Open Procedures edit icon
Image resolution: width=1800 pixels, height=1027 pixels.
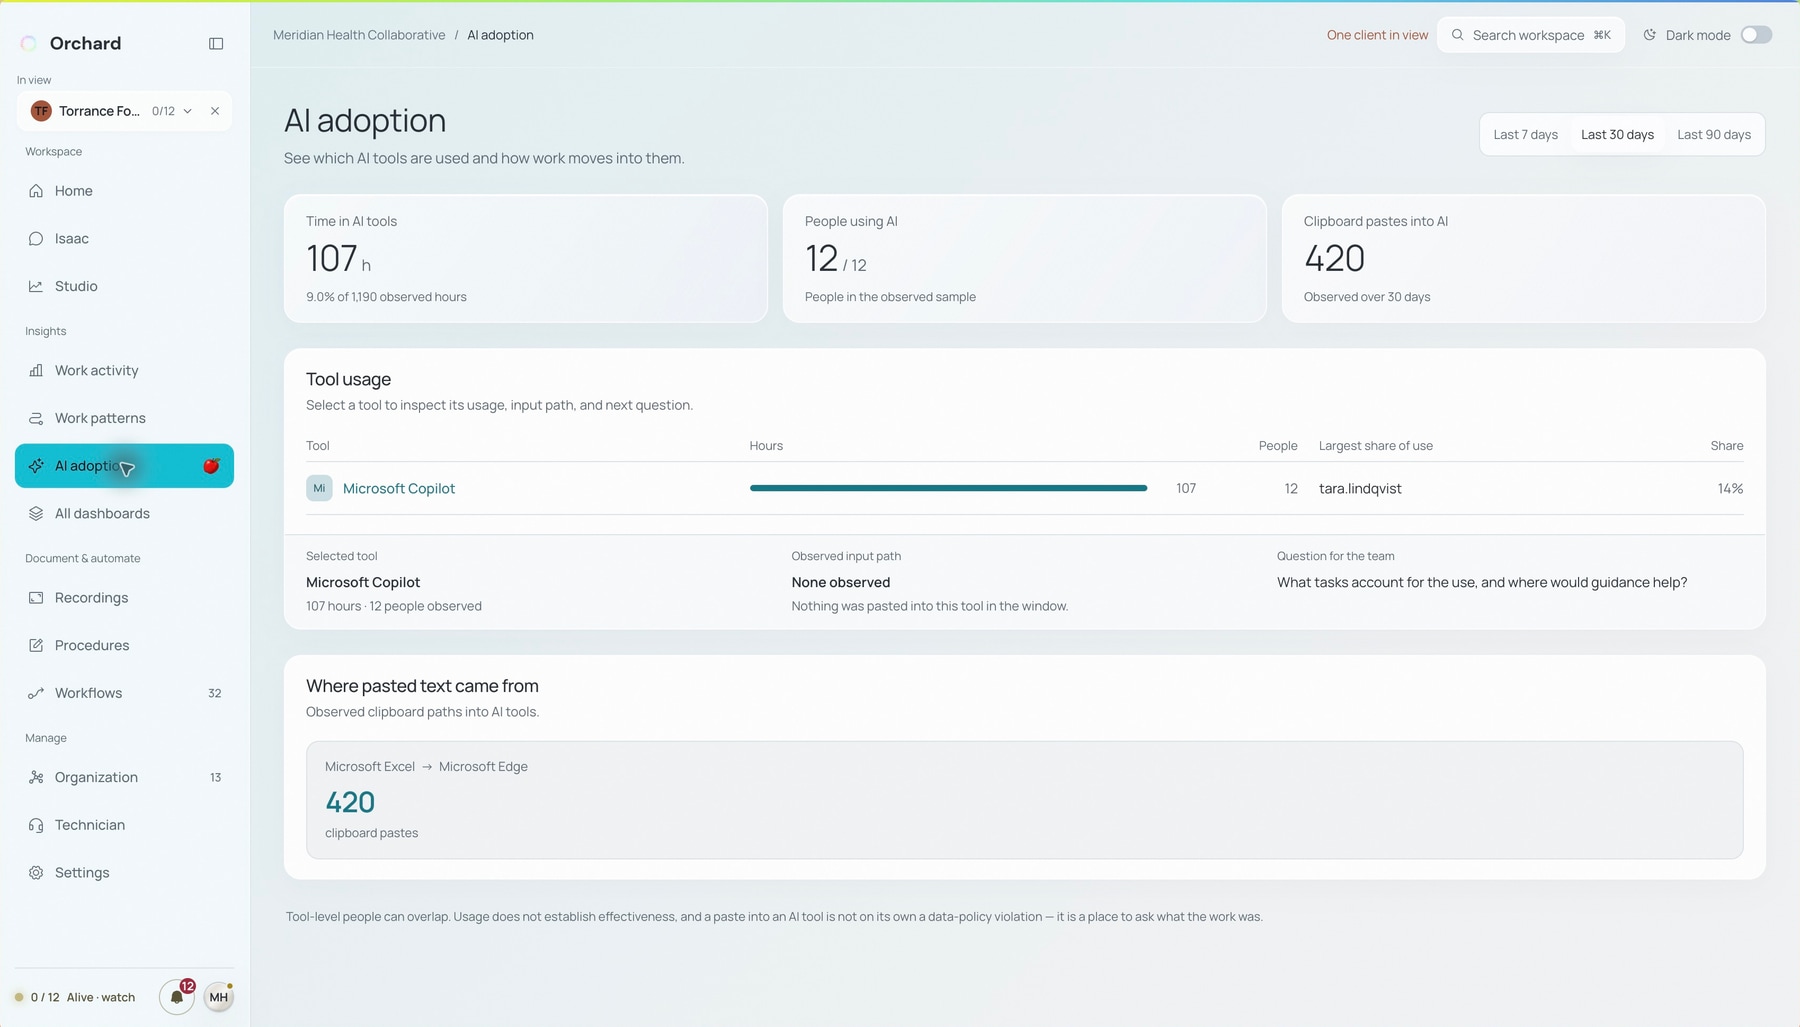pyautogui.click(x=36, y=645)
